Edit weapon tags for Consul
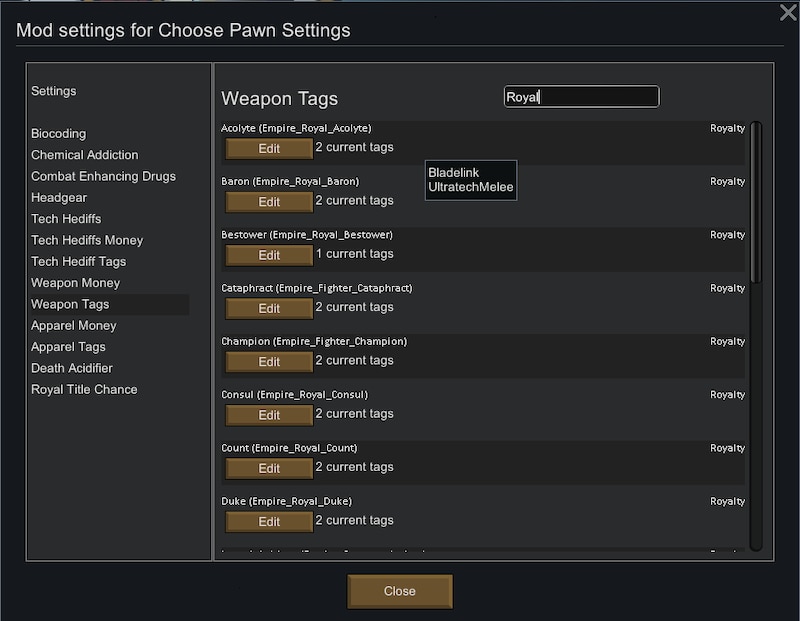The height and width of the screenshot is (621, 800). (x=269, y=415)
